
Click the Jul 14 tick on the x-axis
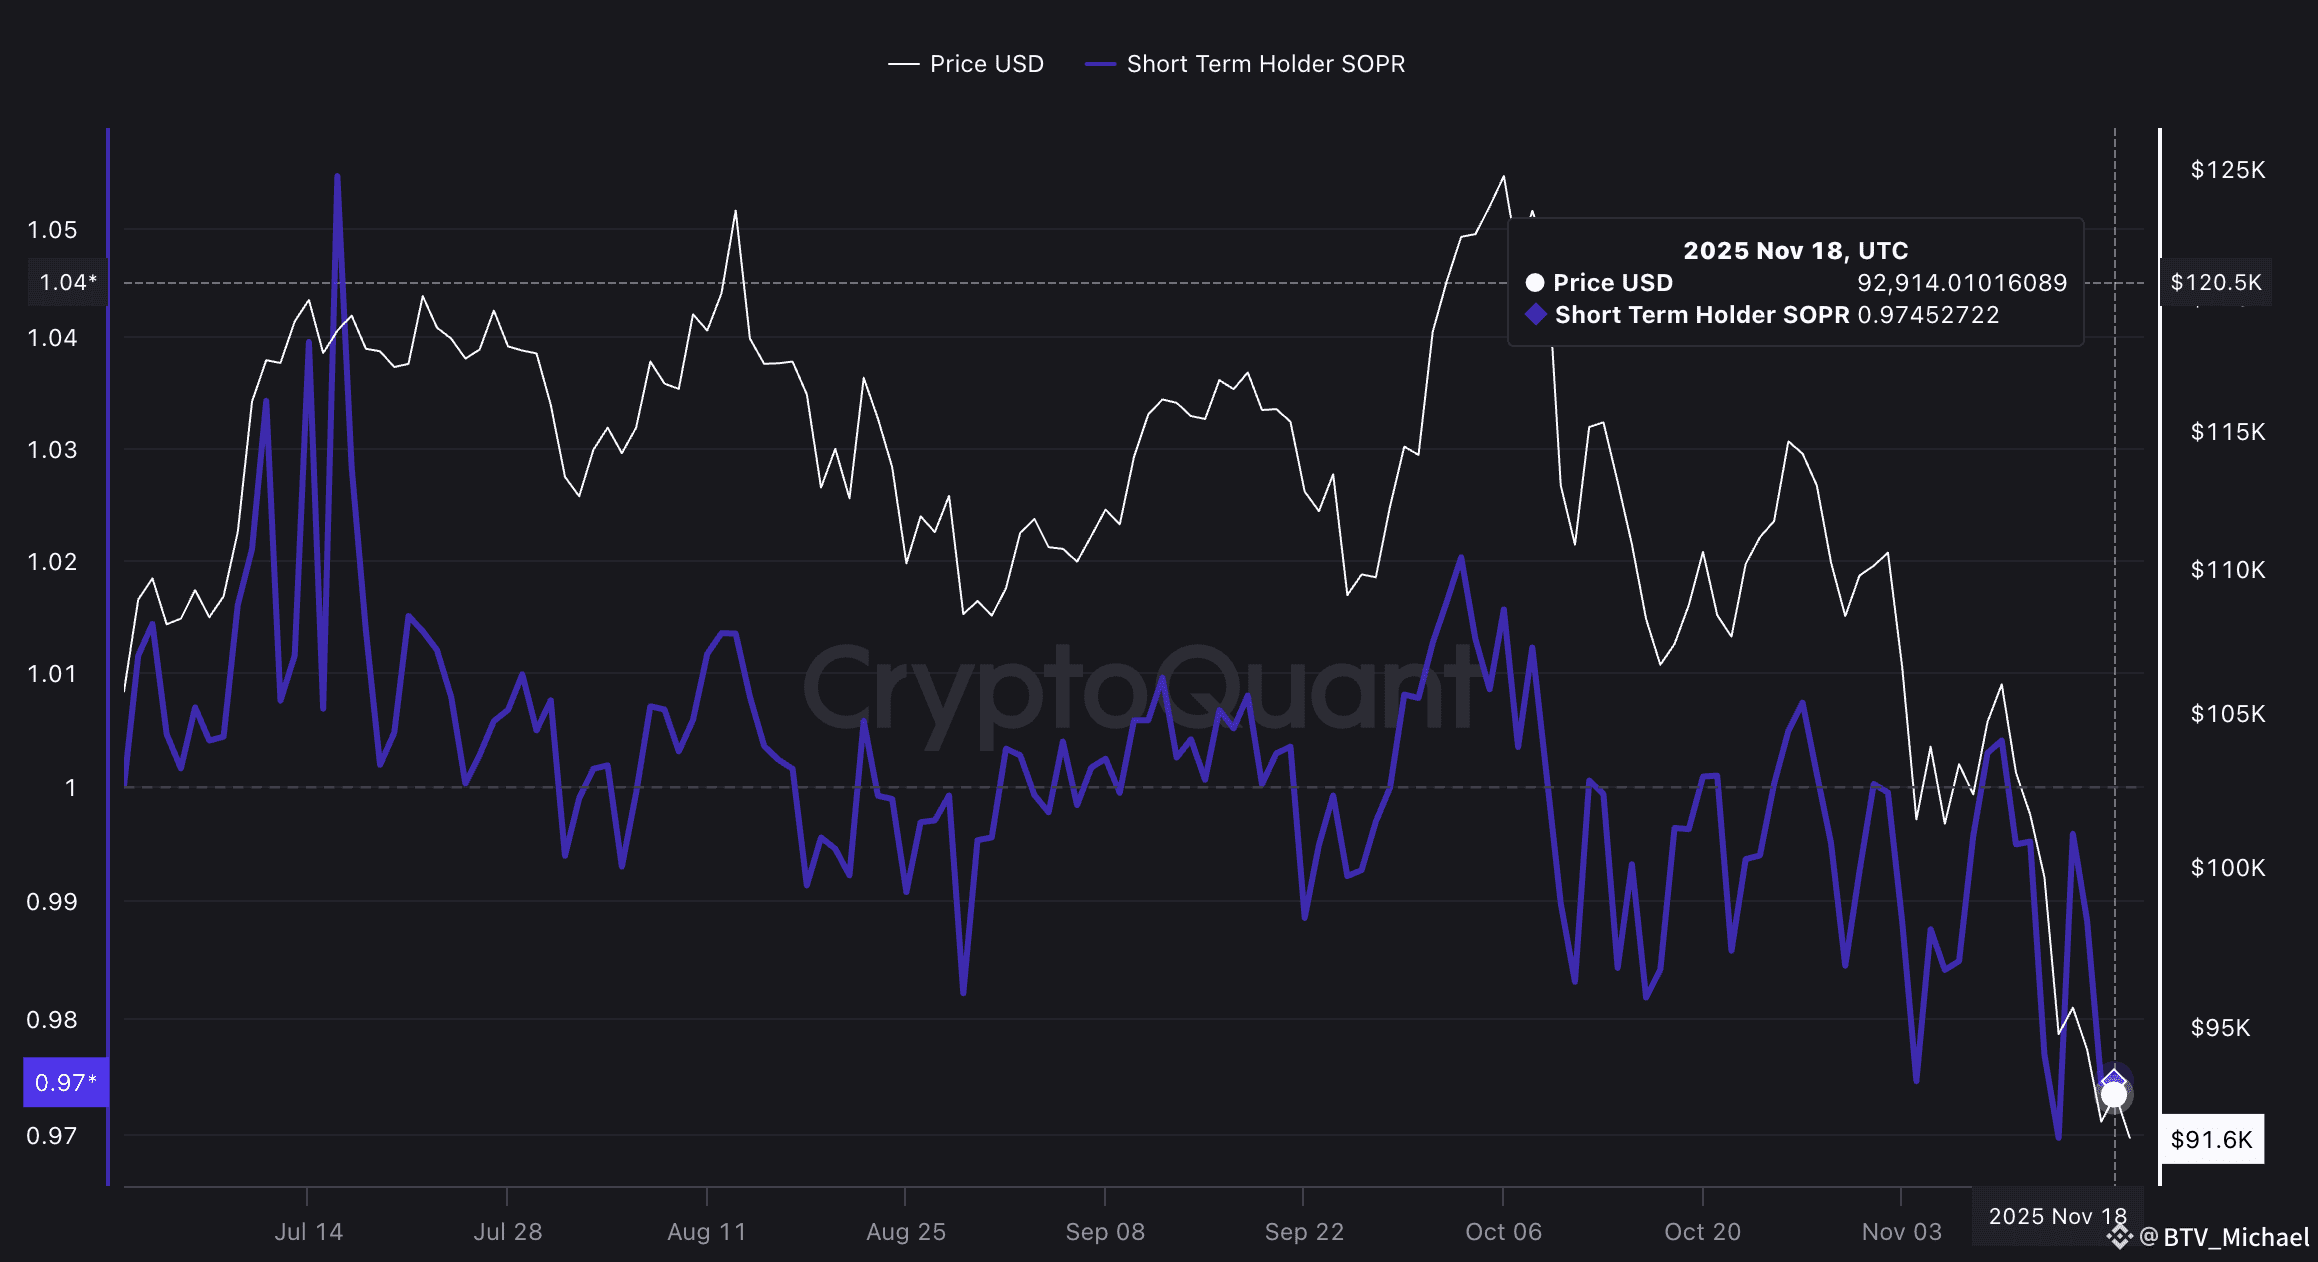click(308, 1231)
